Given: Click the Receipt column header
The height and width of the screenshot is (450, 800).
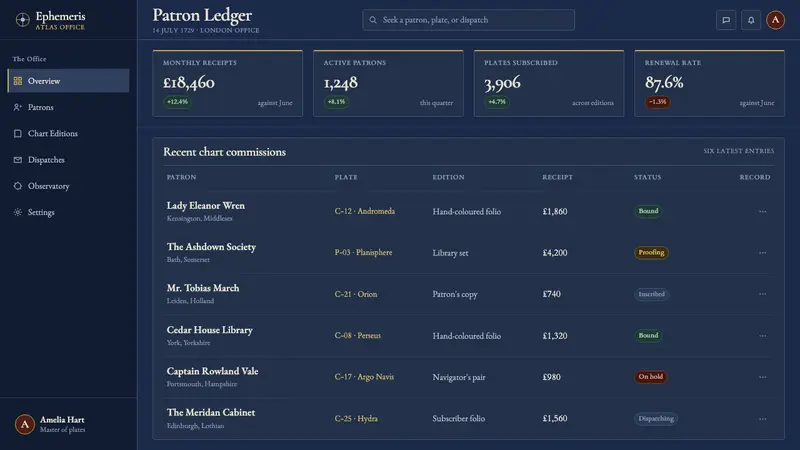Looking at the screenshot, I should point(557,177).
